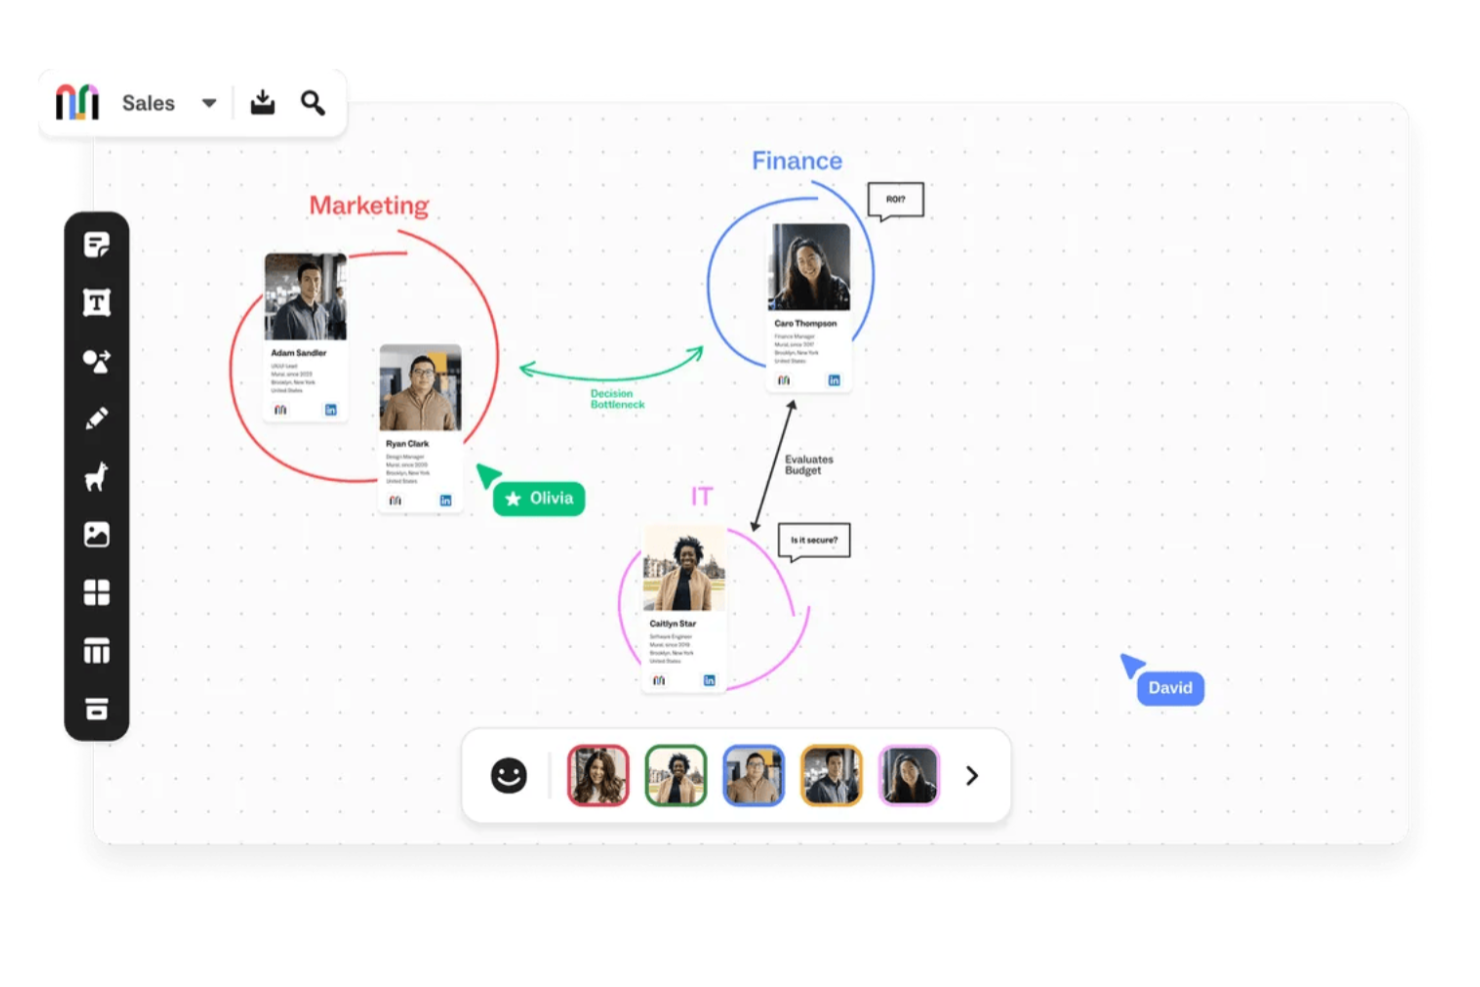Open LinkedIn icon on Adam Sandler card
Screen dimensions: 1480x987
pos(331,410)
